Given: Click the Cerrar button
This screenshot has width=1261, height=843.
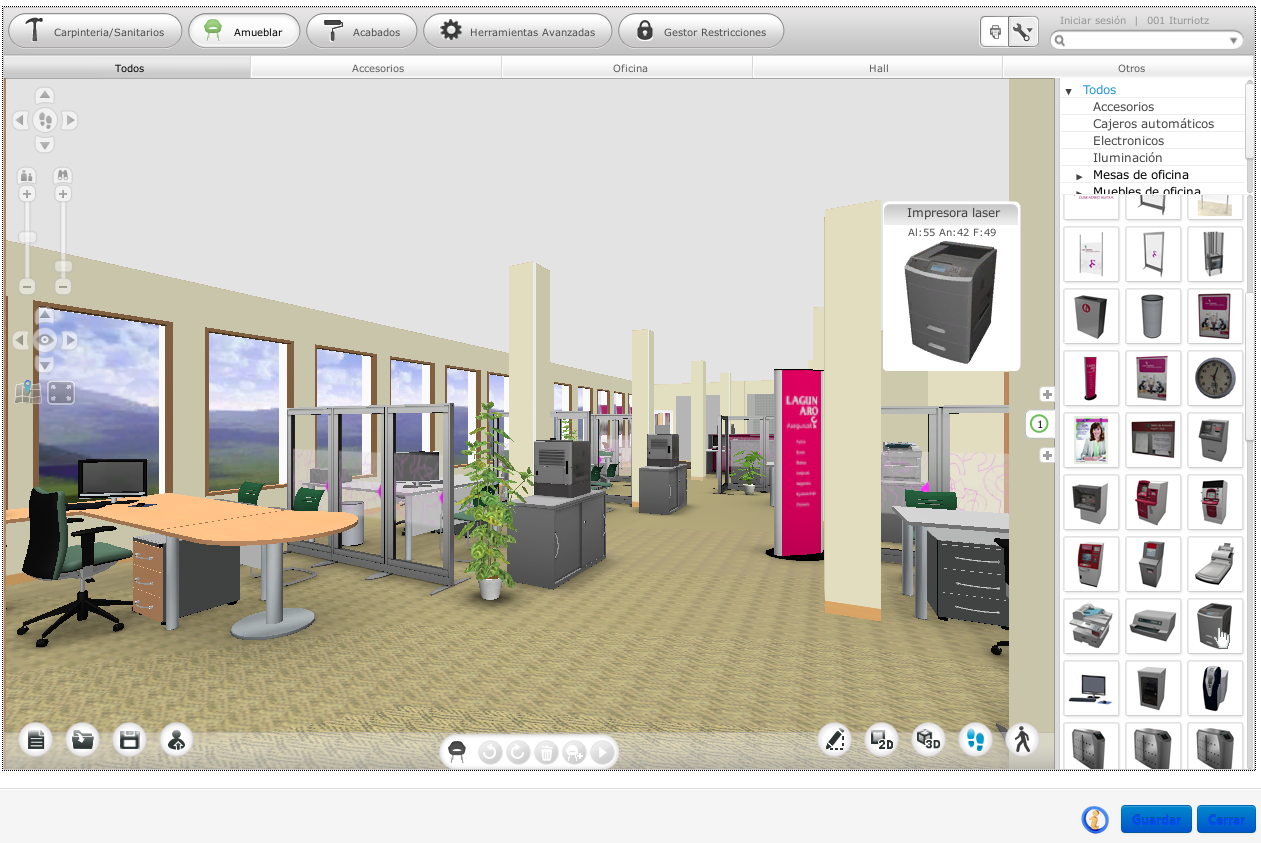Looking at the screenshot, I should [1226, 819].
